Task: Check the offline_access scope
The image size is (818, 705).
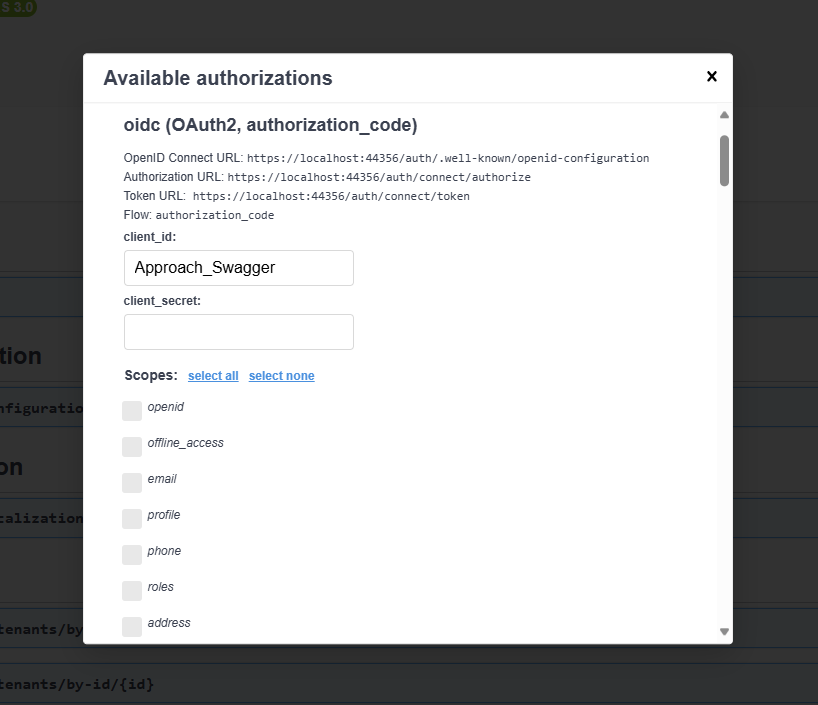Action: pyautogui.click(x=132, y=447)
